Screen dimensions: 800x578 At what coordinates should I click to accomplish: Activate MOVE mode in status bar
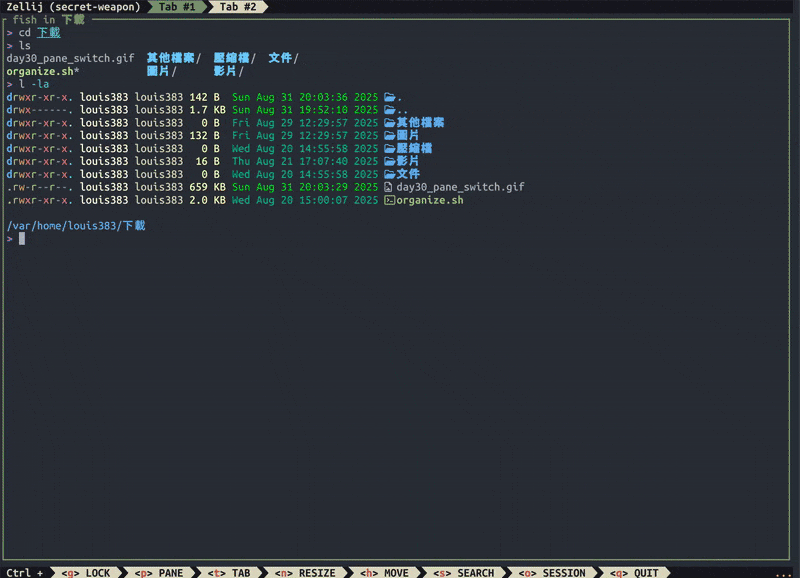384,572
